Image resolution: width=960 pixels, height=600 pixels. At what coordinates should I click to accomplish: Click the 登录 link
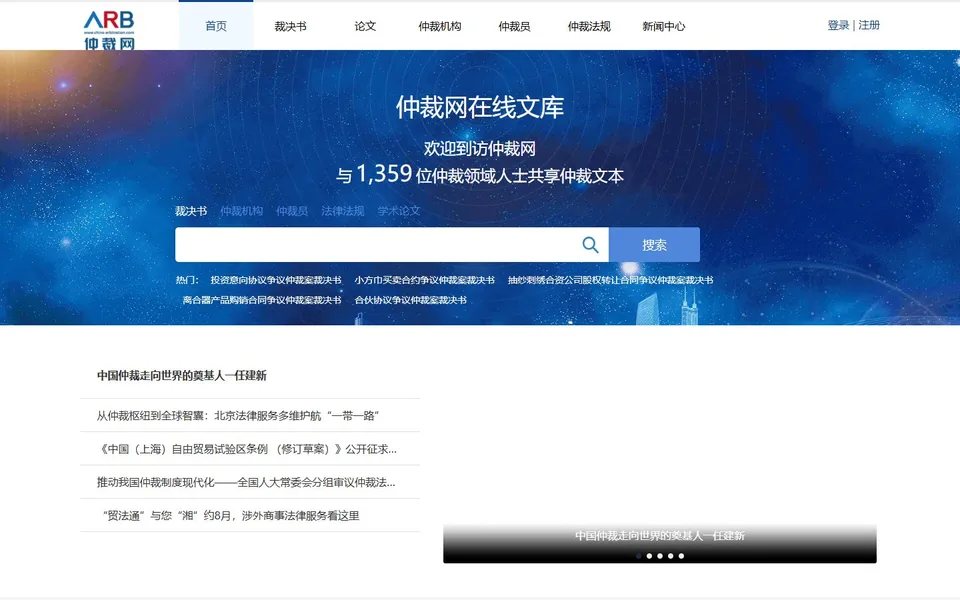tap(838, 25)
